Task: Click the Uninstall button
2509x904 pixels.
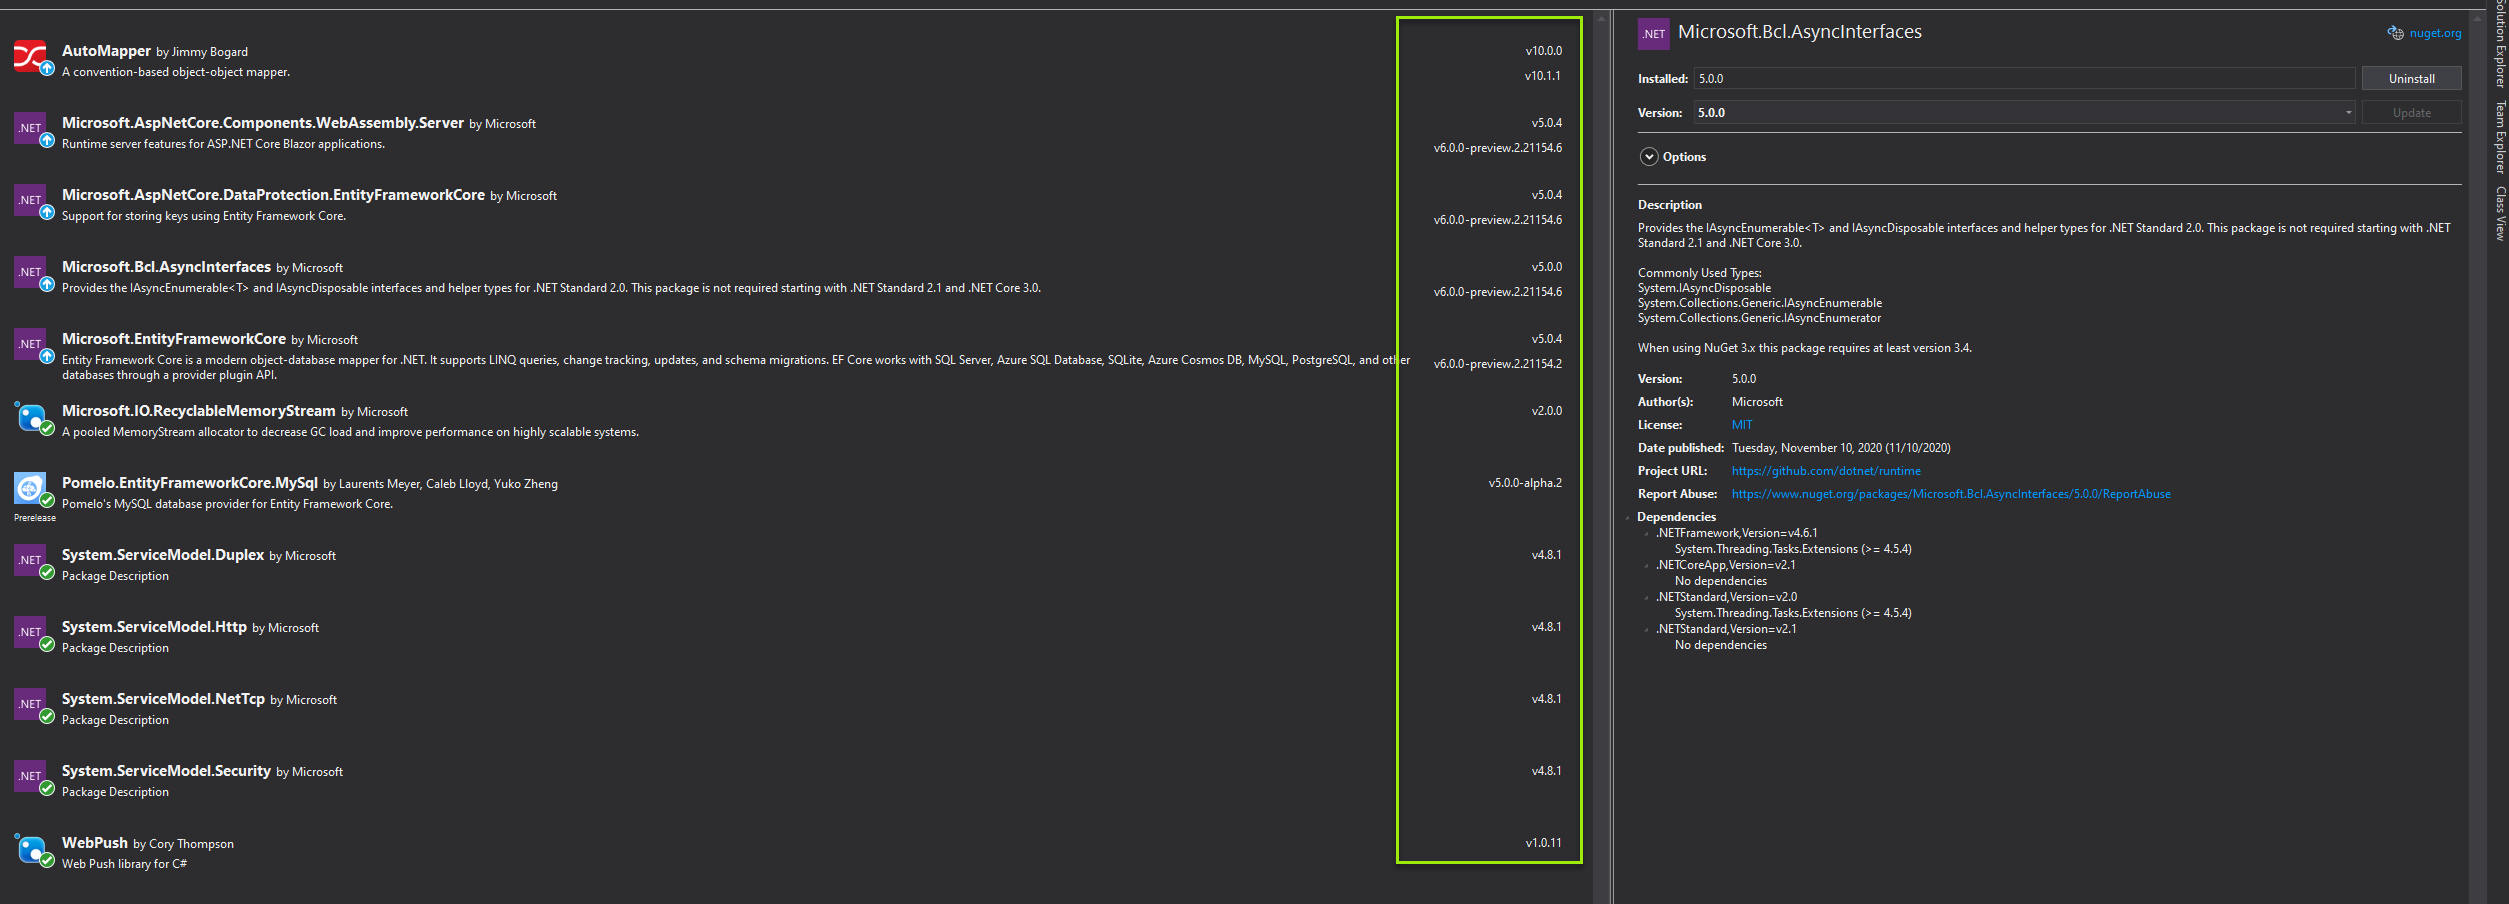Action: (2411, 78)
